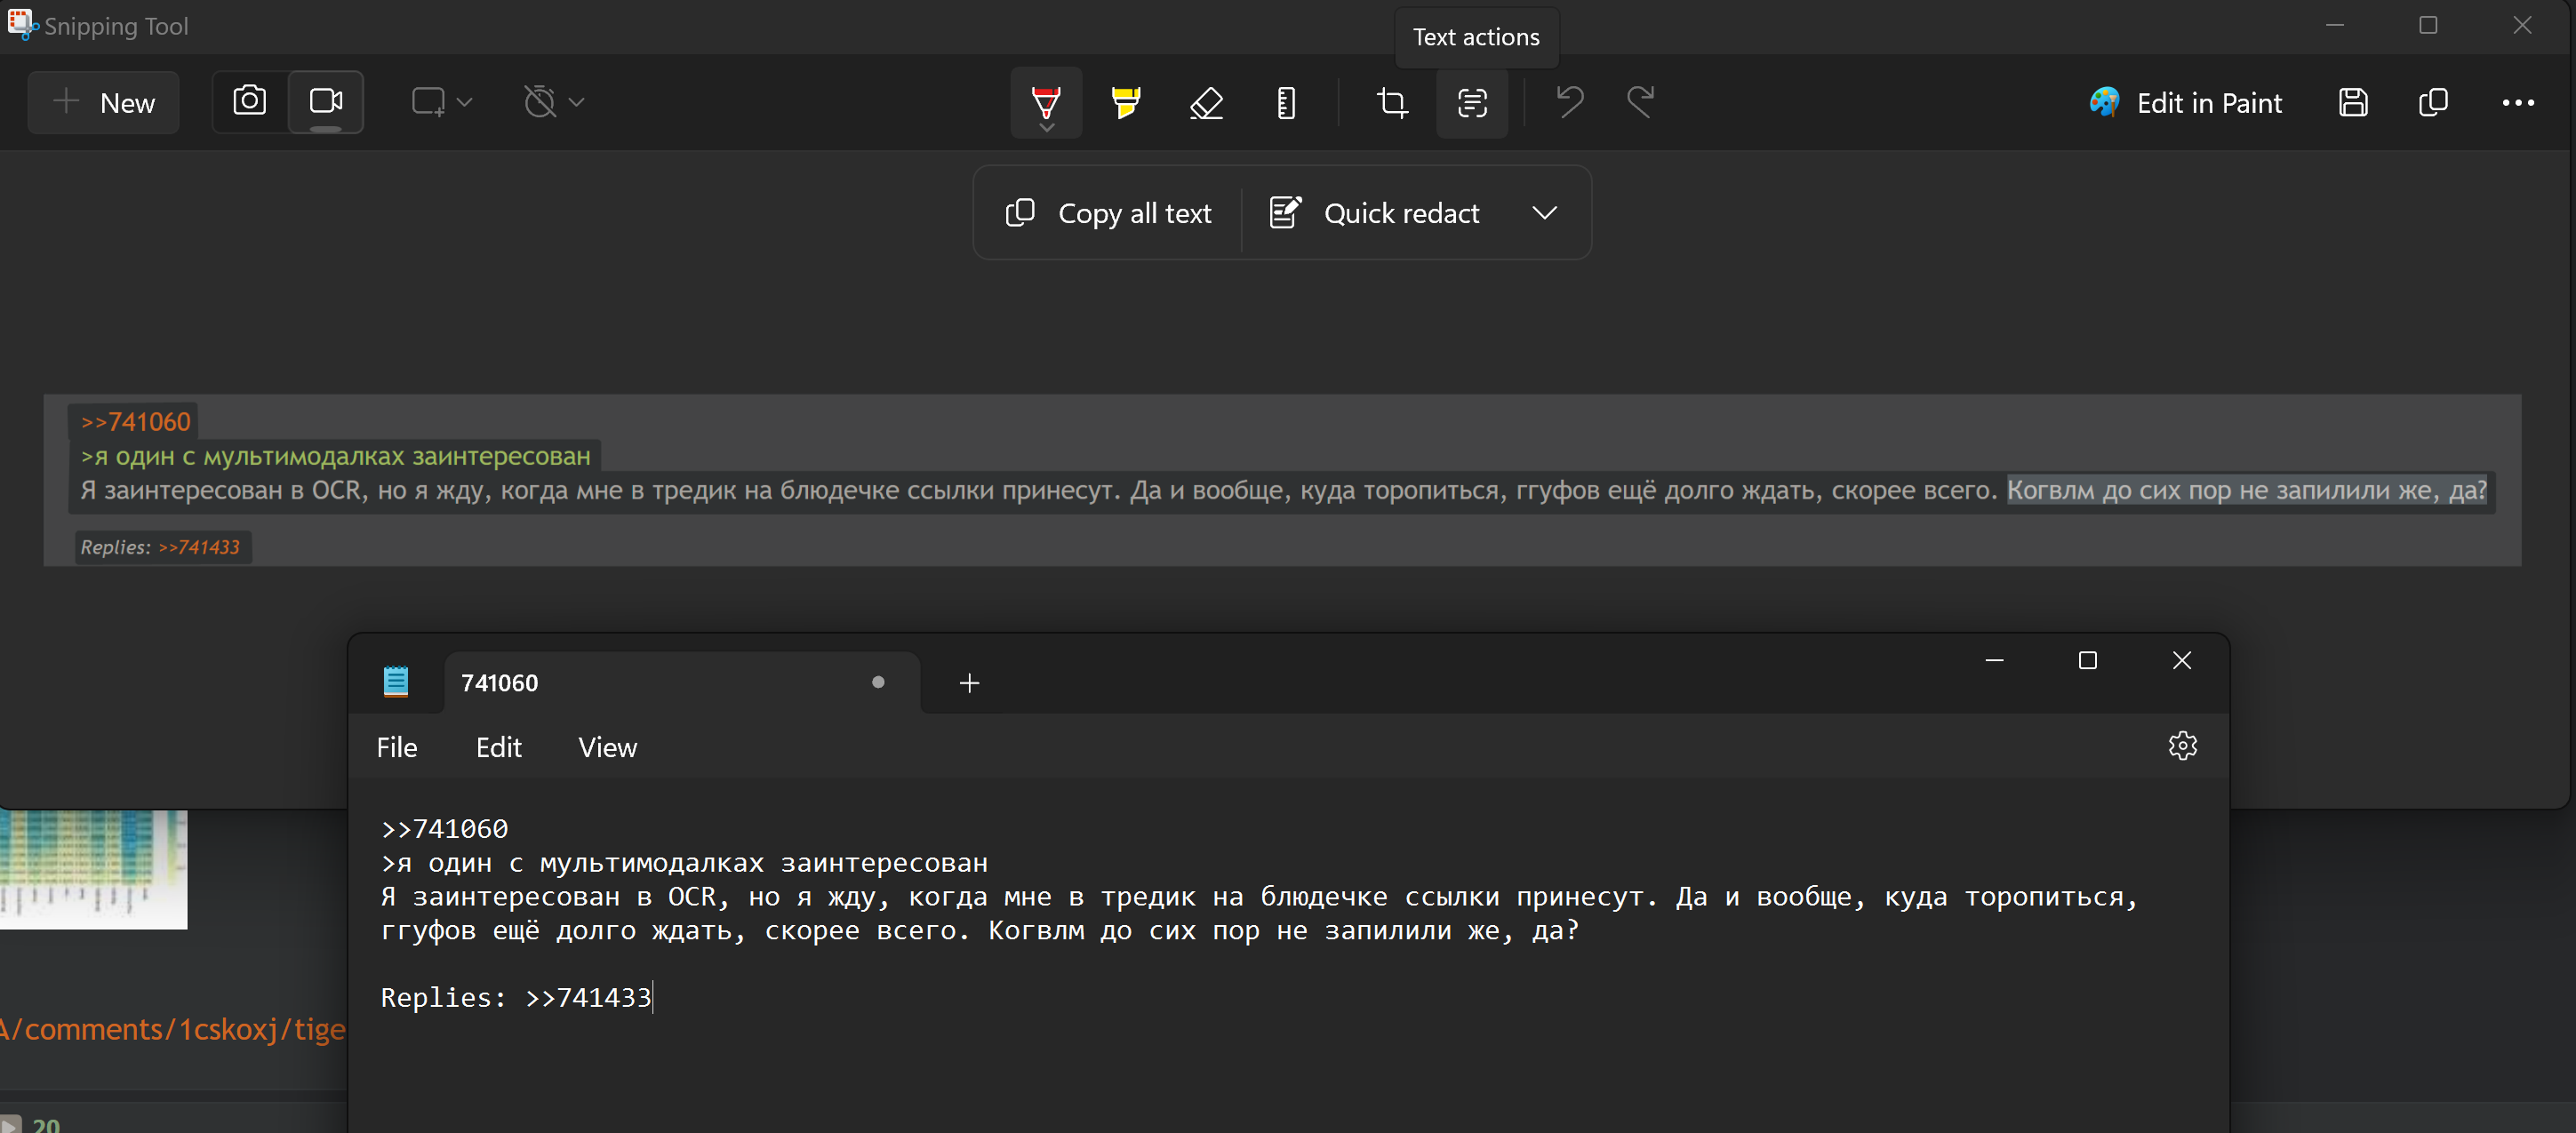Open Notepad File menu
The width and height of the screenshot is (2576, 1133).
[x=396, y=747]
